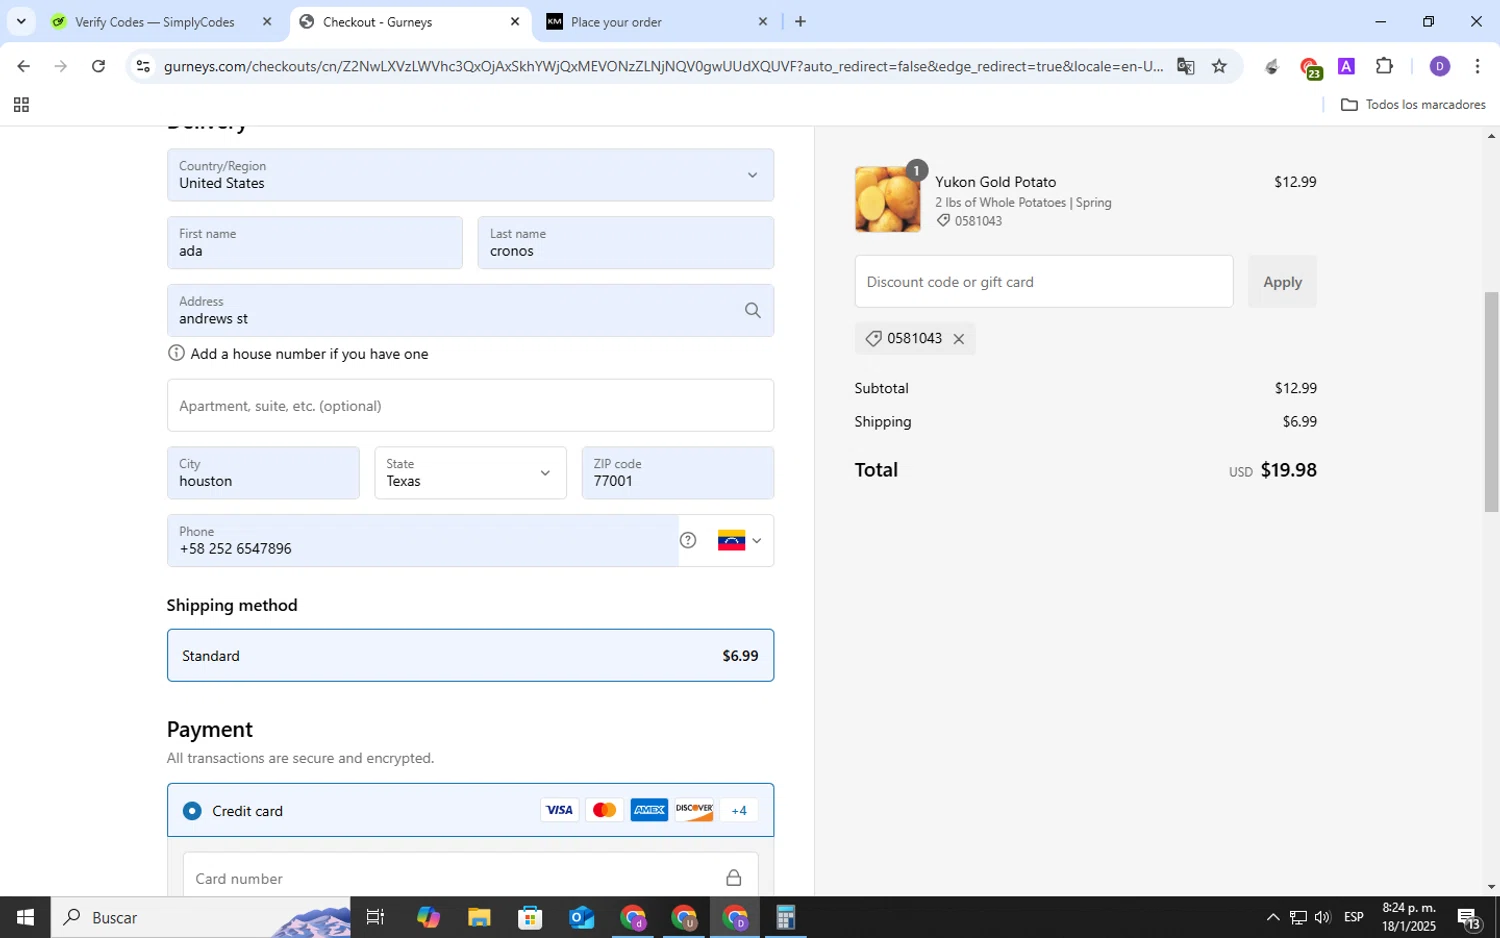Open Microsoft Store from taskbar
Image resolution: width=1500 pixels, height=938 pixels.
pos(530,917)
